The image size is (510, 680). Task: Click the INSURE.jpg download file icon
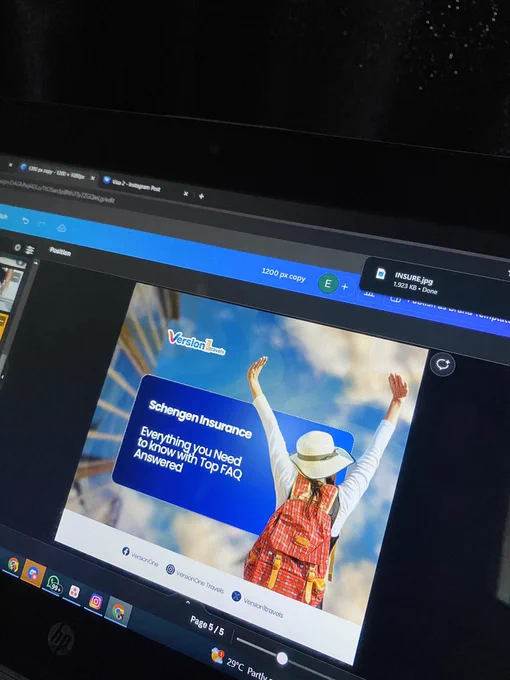pos(380,273)
